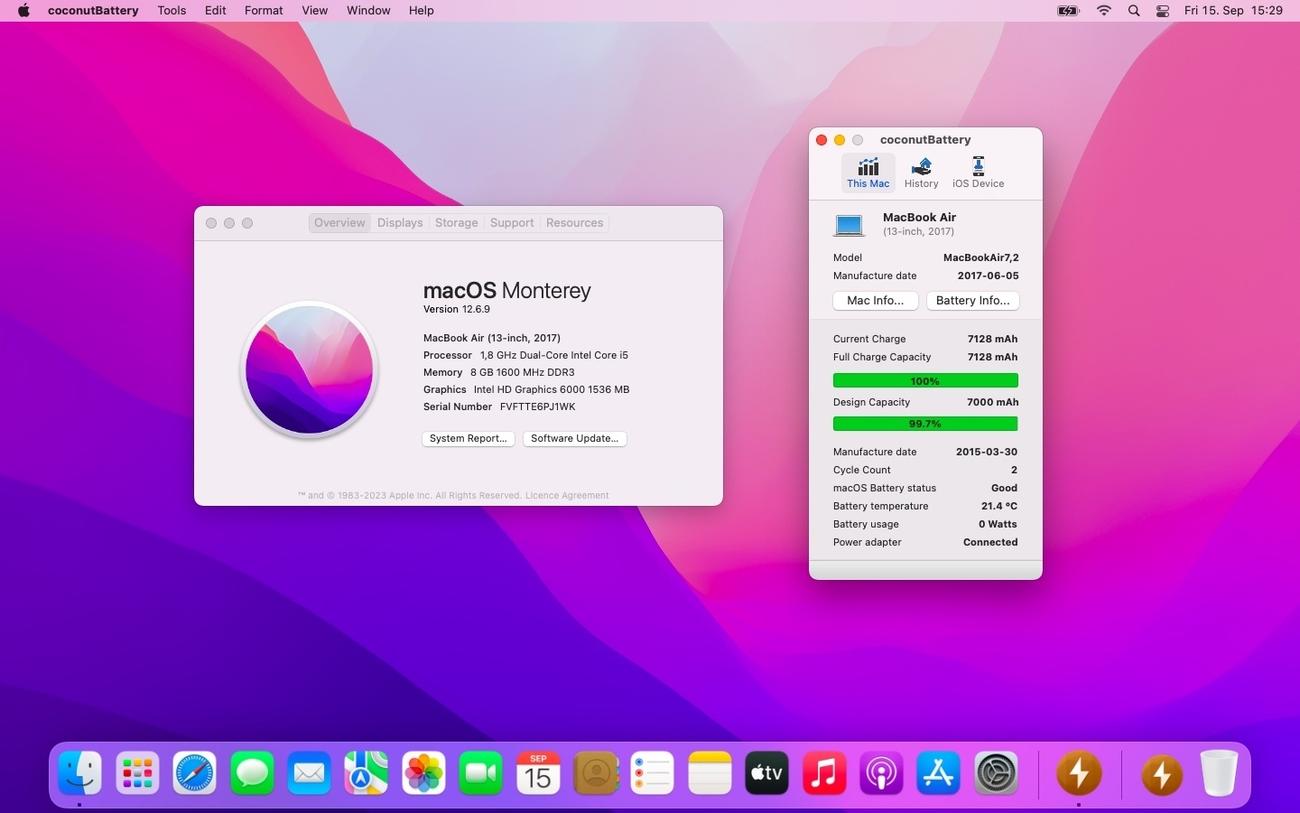
Task: Open the History view in coconutBattery
Action: (x=921, y=173)
